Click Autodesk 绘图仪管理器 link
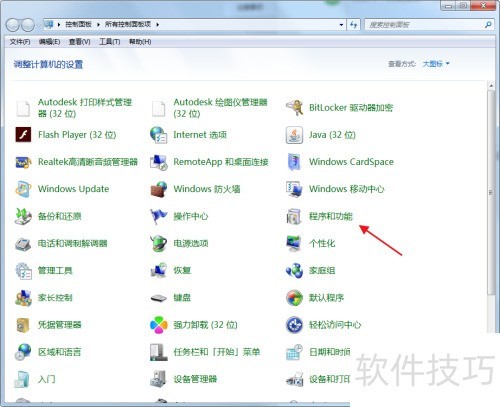 [220, 108]
